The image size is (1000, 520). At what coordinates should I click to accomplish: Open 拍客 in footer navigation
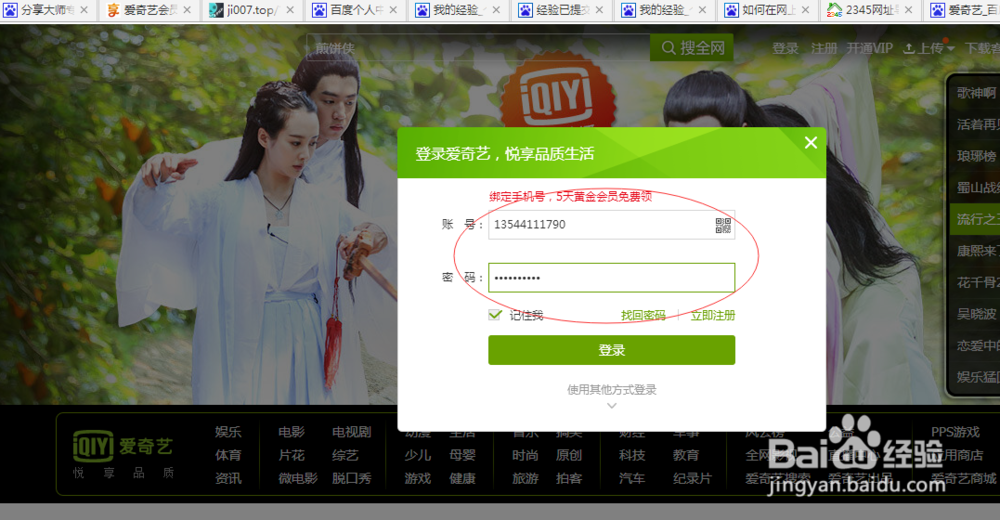coord(569,478)
